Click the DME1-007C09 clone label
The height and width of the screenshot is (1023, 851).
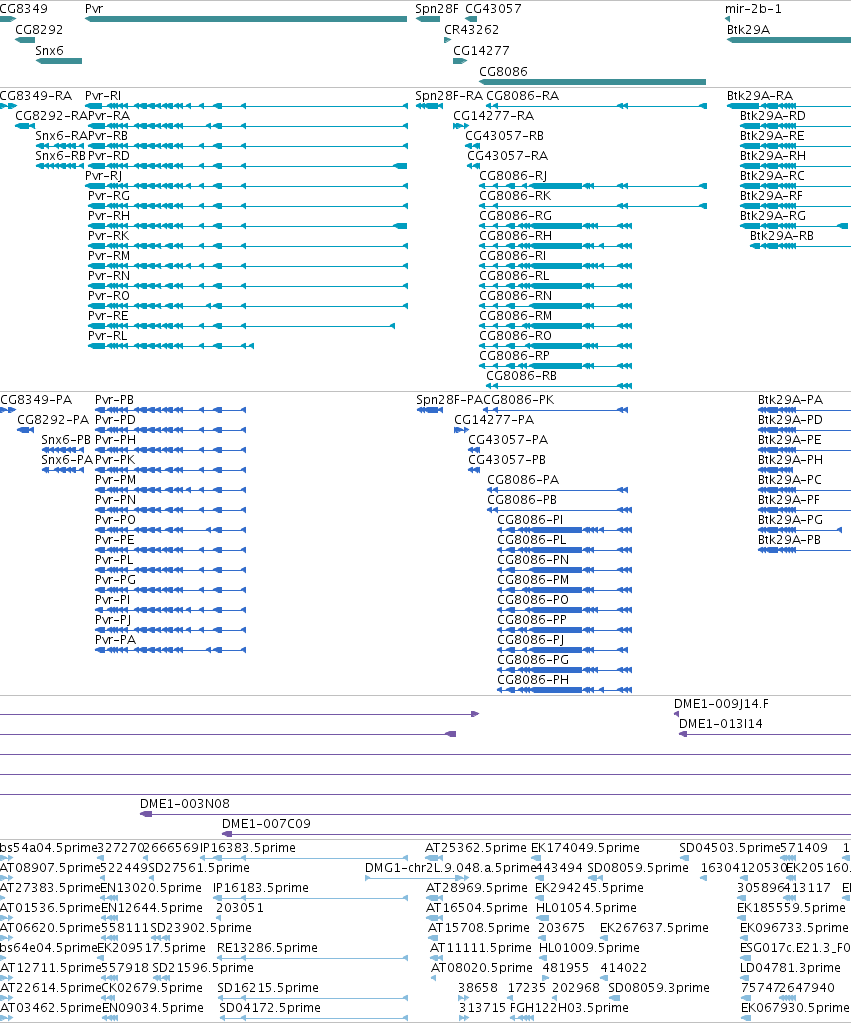[x=266, y=824]
